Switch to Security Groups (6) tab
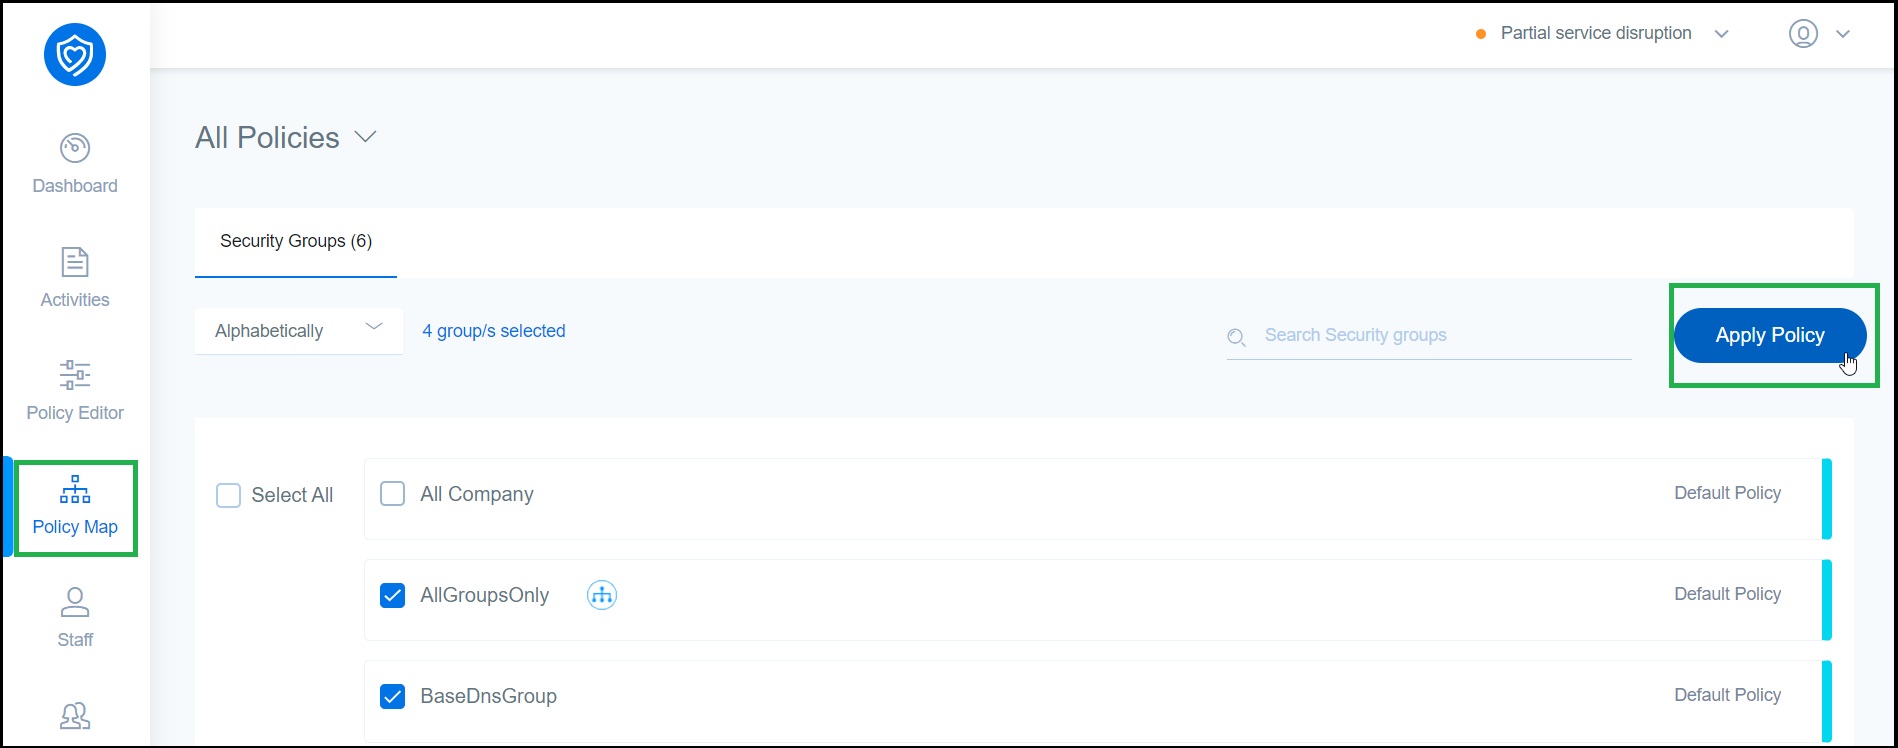The height and width of the screenshot is (748, 1898). (296, 241)
